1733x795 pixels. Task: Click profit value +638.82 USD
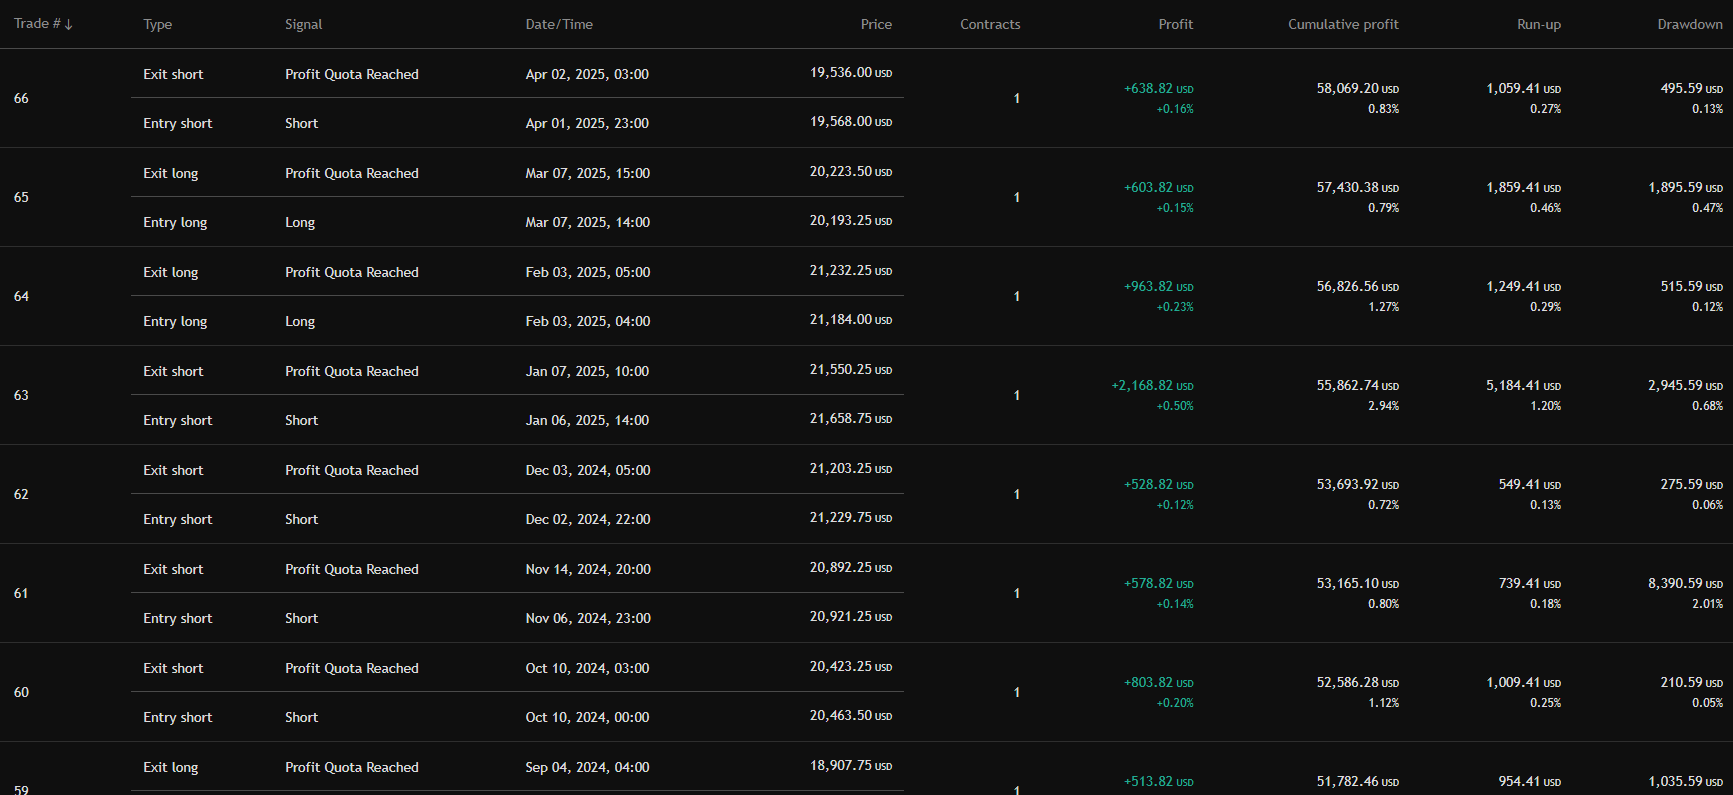(1159, 88)
